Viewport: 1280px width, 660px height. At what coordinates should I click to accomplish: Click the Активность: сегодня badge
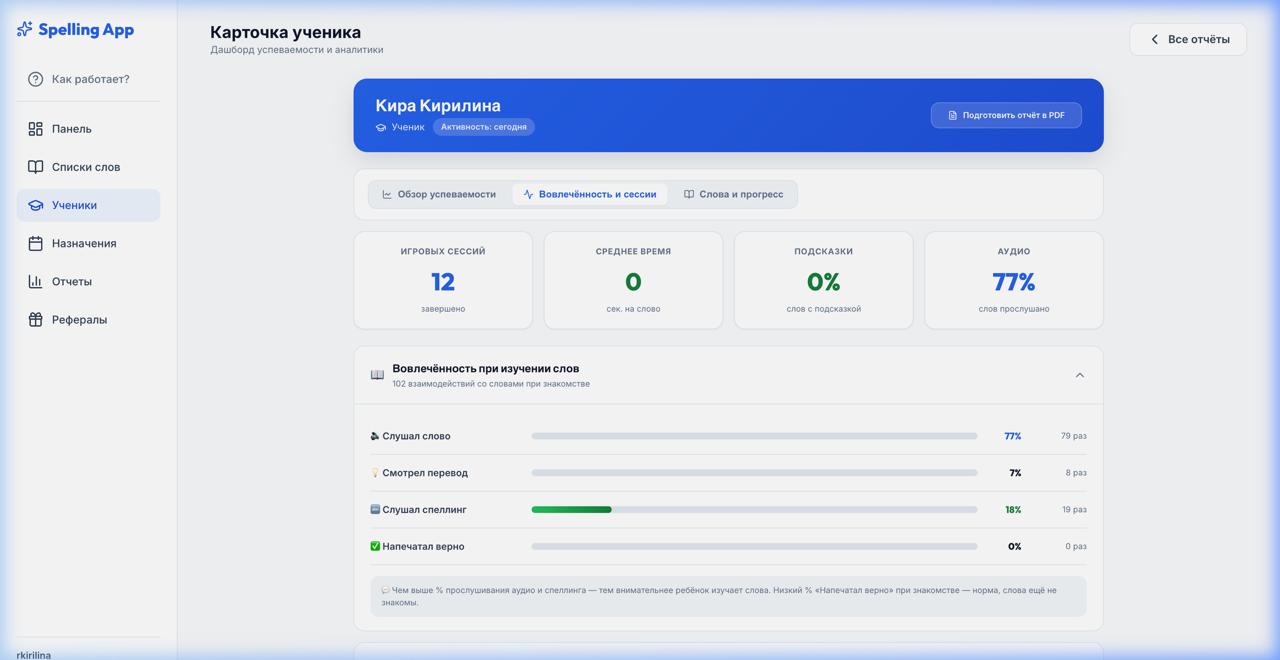[x=484, y=127]
